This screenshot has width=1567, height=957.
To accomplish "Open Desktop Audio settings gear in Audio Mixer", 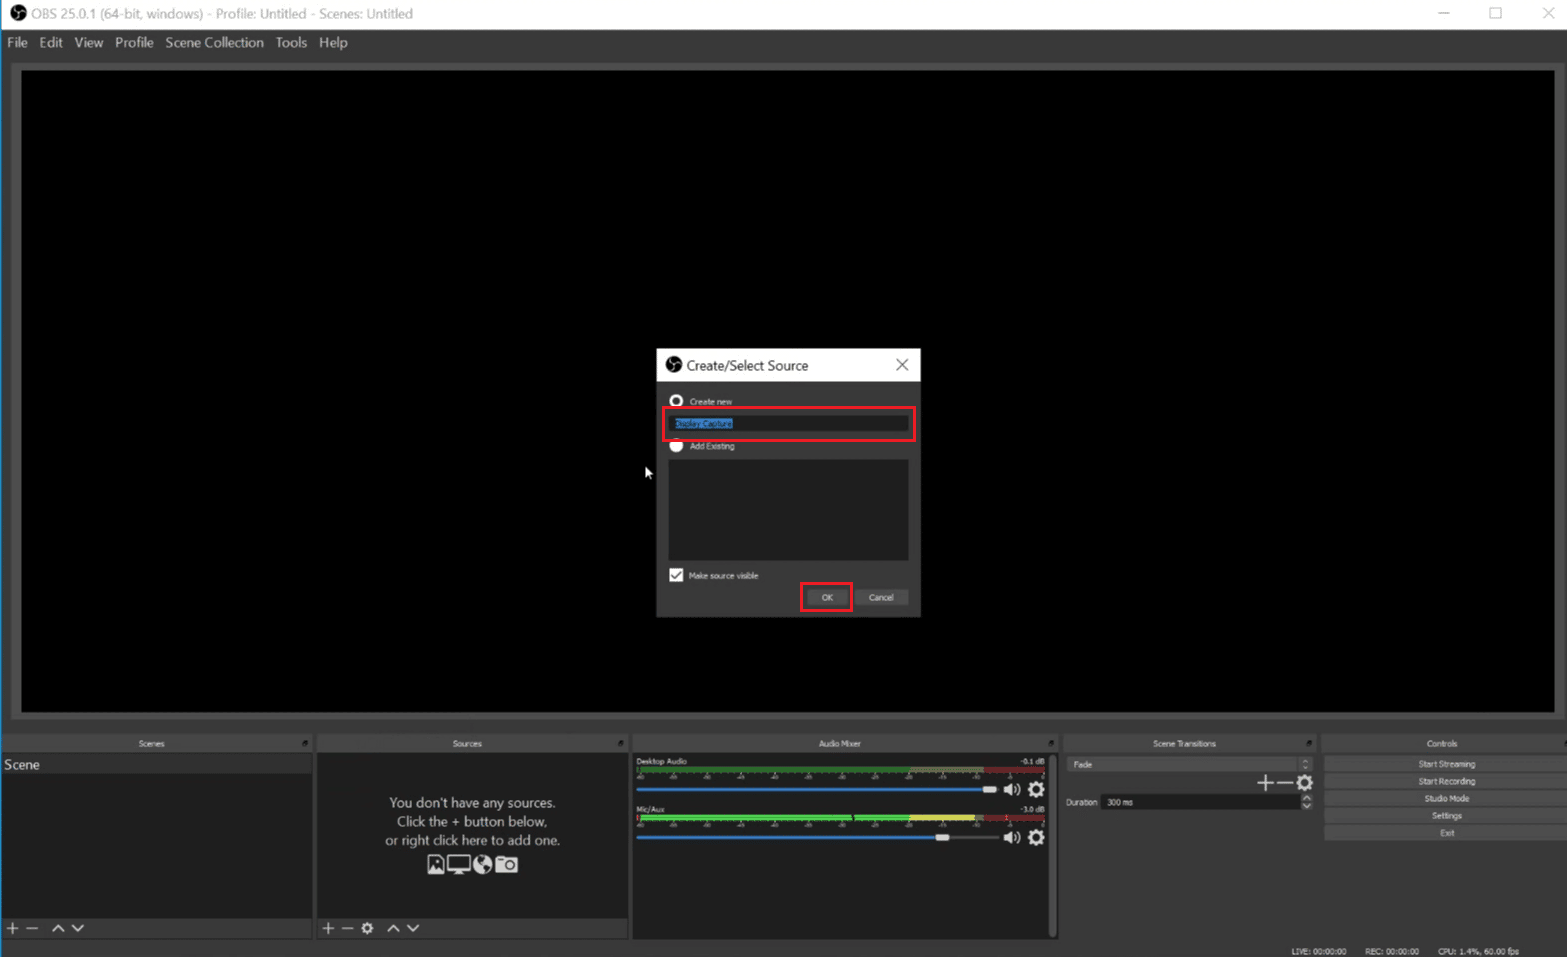I will tap(1036, 789).
